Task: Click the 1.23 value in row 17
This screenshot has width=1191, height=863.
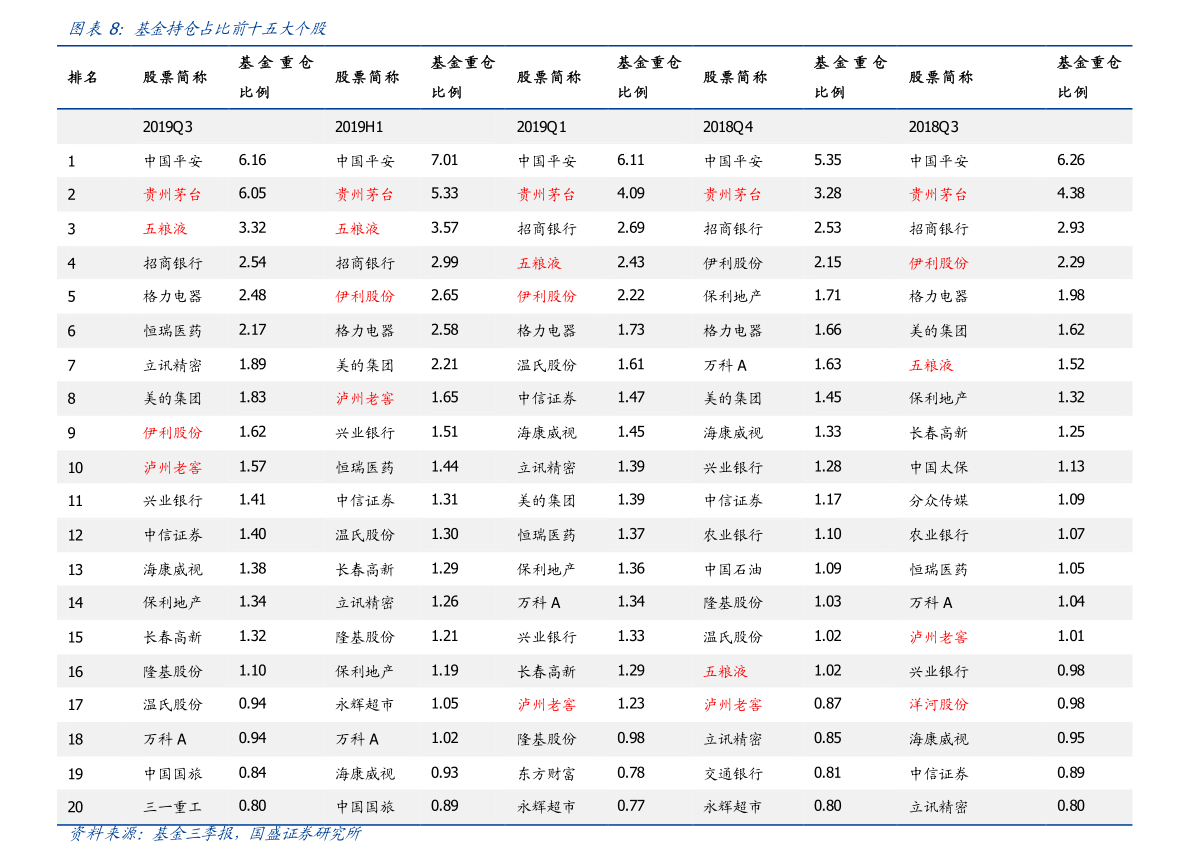Action: pyautogui.click(x=630, y=703)
